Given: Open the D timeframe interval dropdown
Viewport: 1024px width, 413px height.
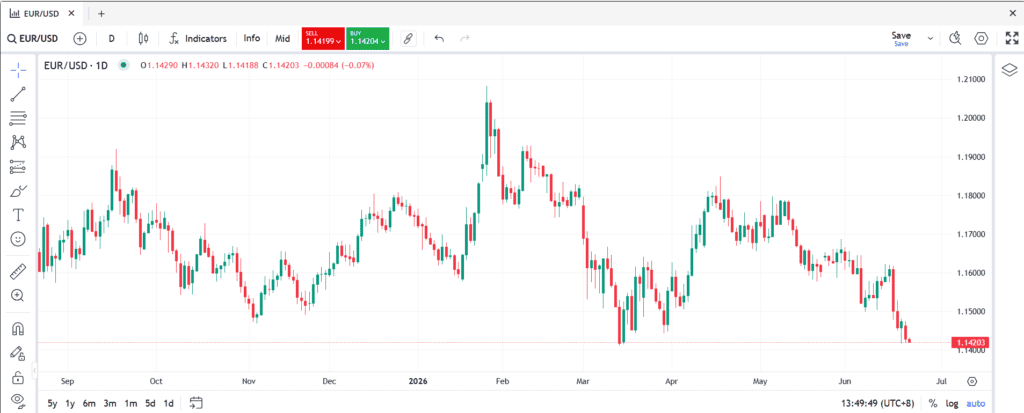Looking at the screenshot, I should (x=112, y=39).
